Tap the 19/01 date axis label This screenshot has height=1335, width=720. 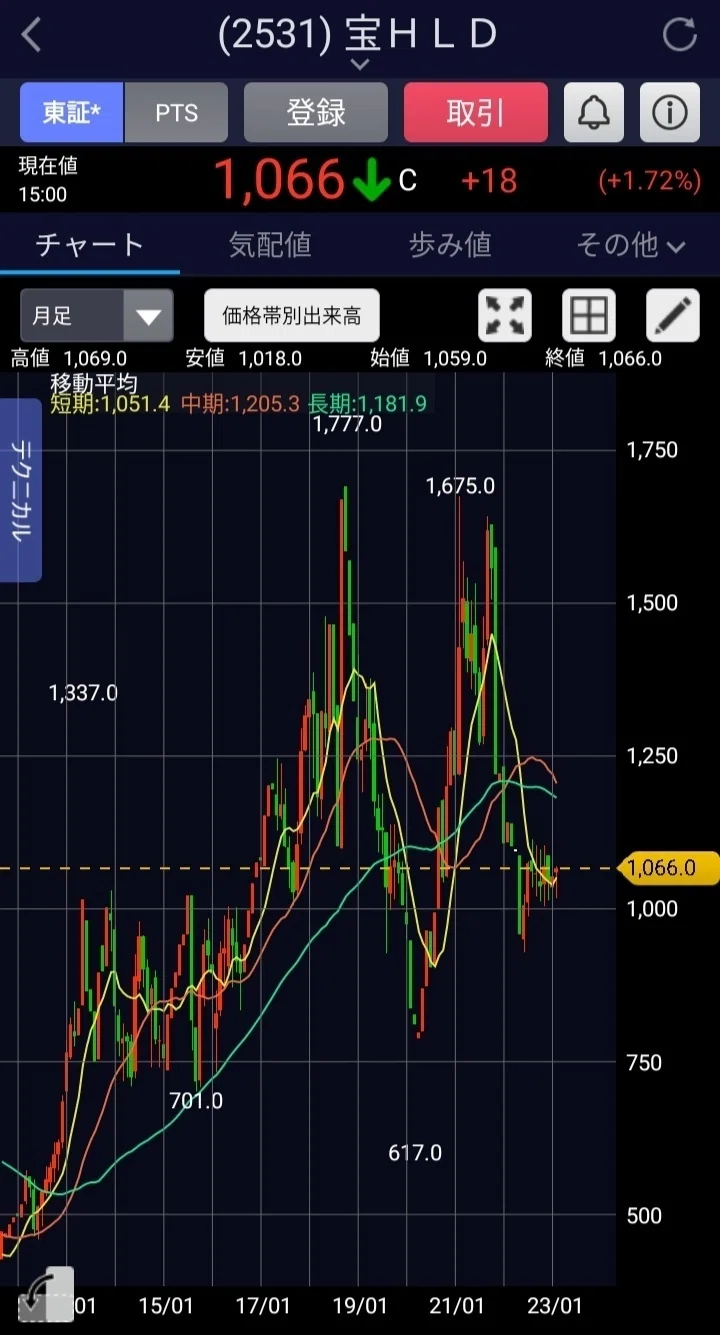point(359,1306)
